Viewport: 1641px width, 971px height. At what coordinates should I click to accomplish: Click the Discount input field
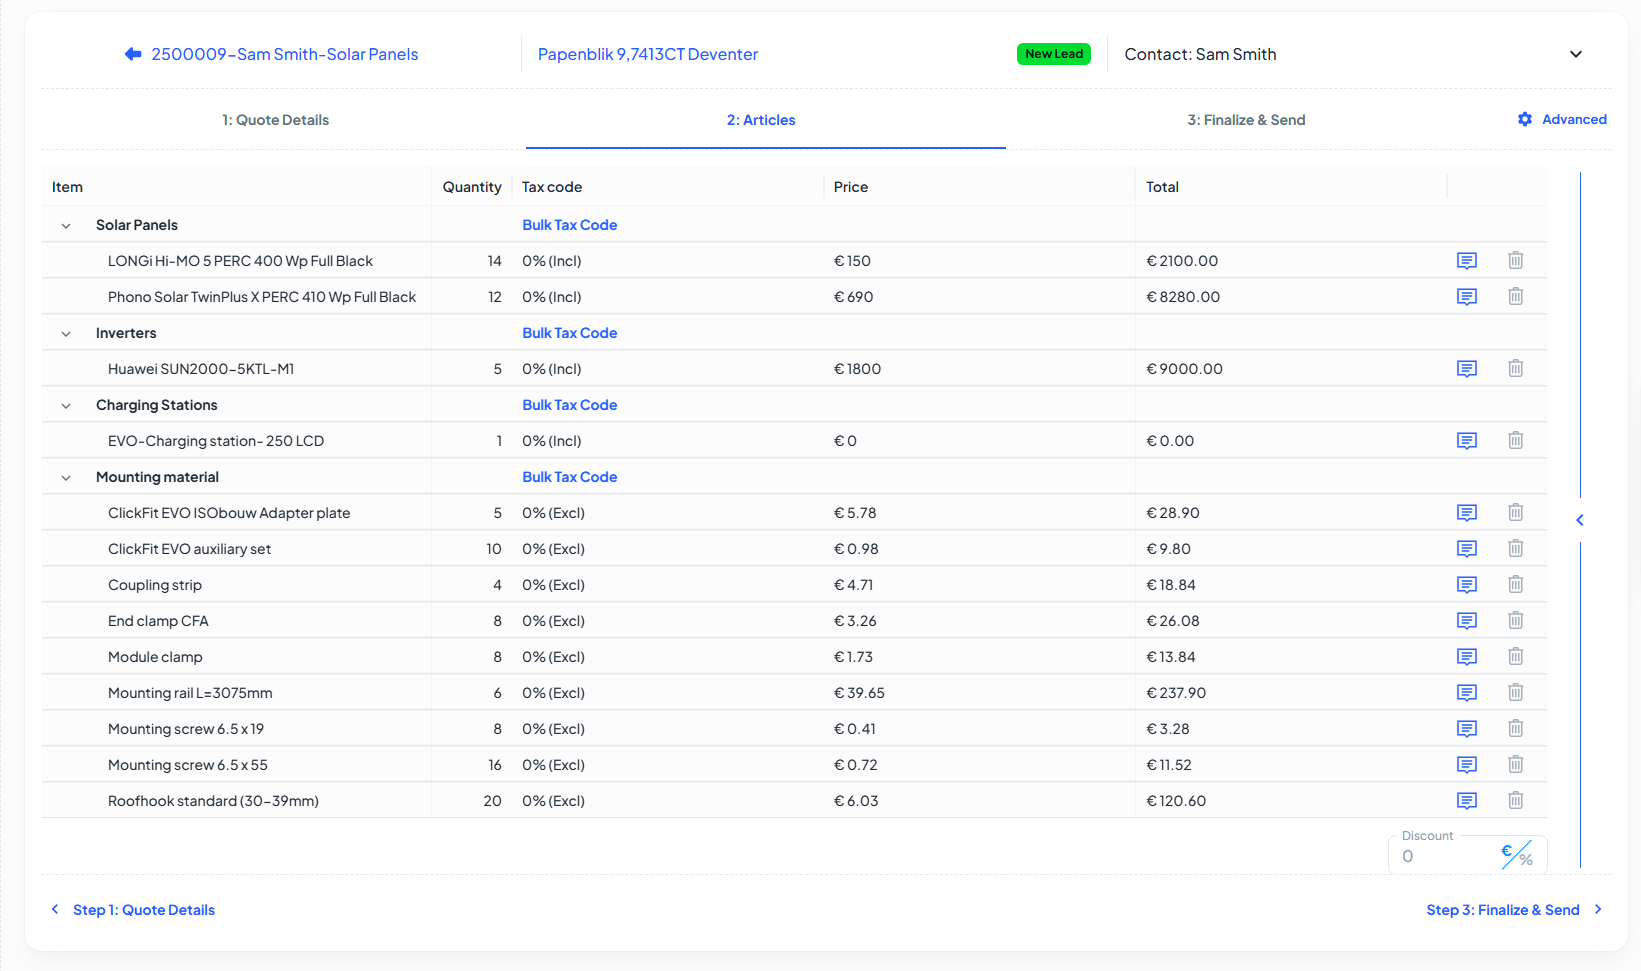(x=1445, y=856)
